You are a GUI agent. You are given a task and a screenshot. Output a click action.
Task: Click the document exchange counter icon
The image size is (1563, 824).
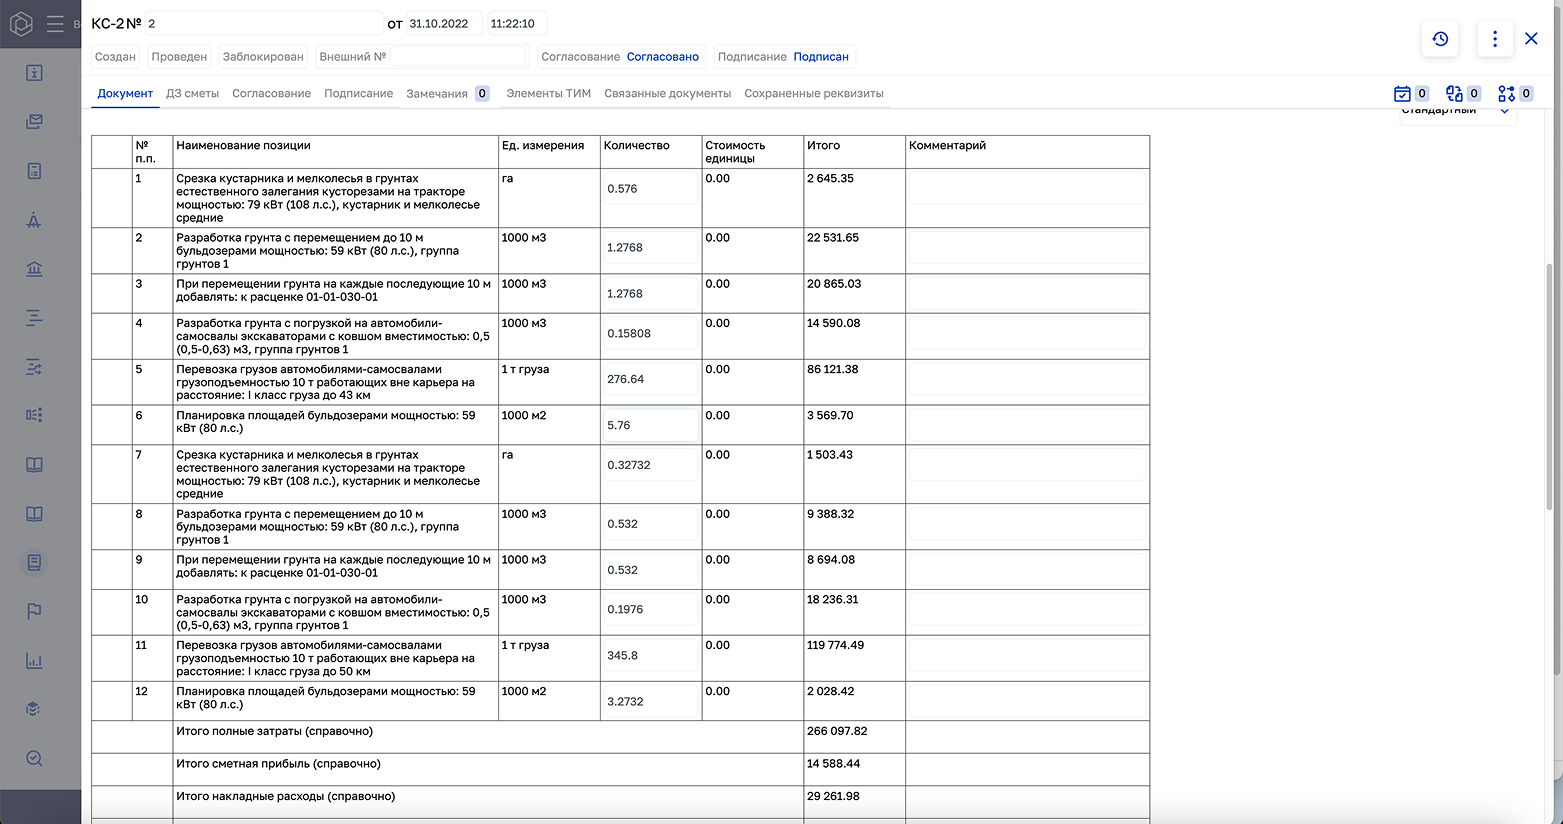[x=1454, y=94]
